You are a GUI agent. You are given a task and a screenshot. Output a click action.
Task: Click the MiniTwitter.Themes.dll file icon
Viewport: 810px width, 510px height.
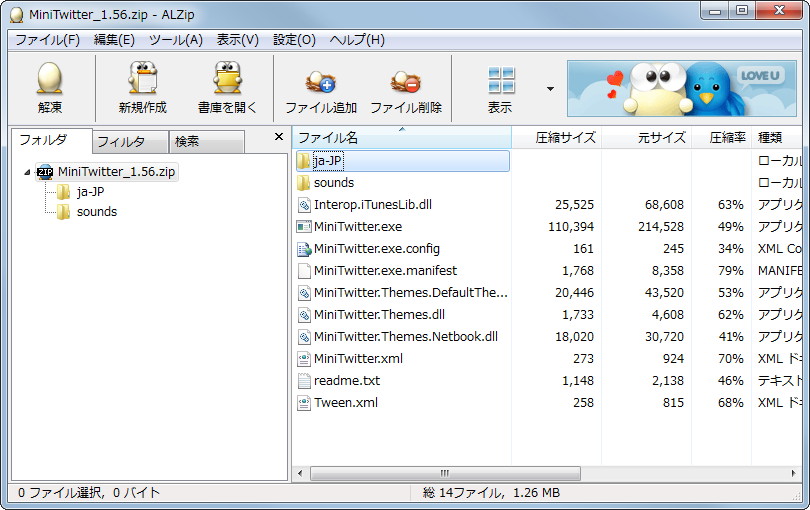click(x=304, y=315)
